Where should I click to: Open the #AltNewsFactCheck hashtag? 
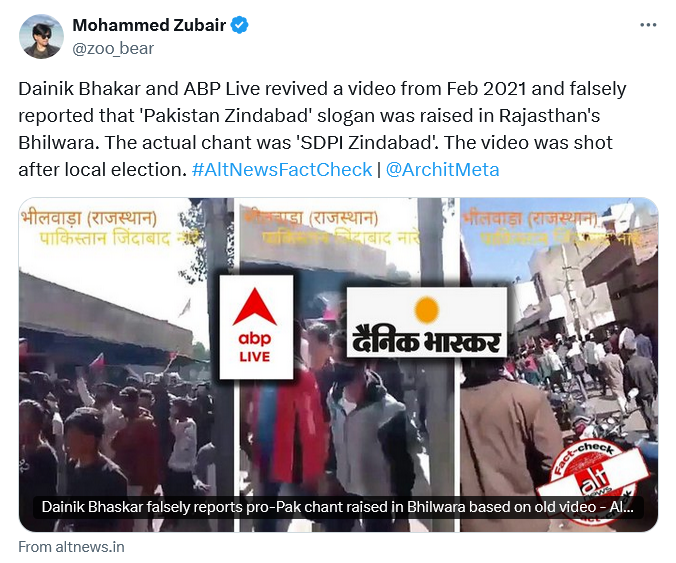pos(282,169)
